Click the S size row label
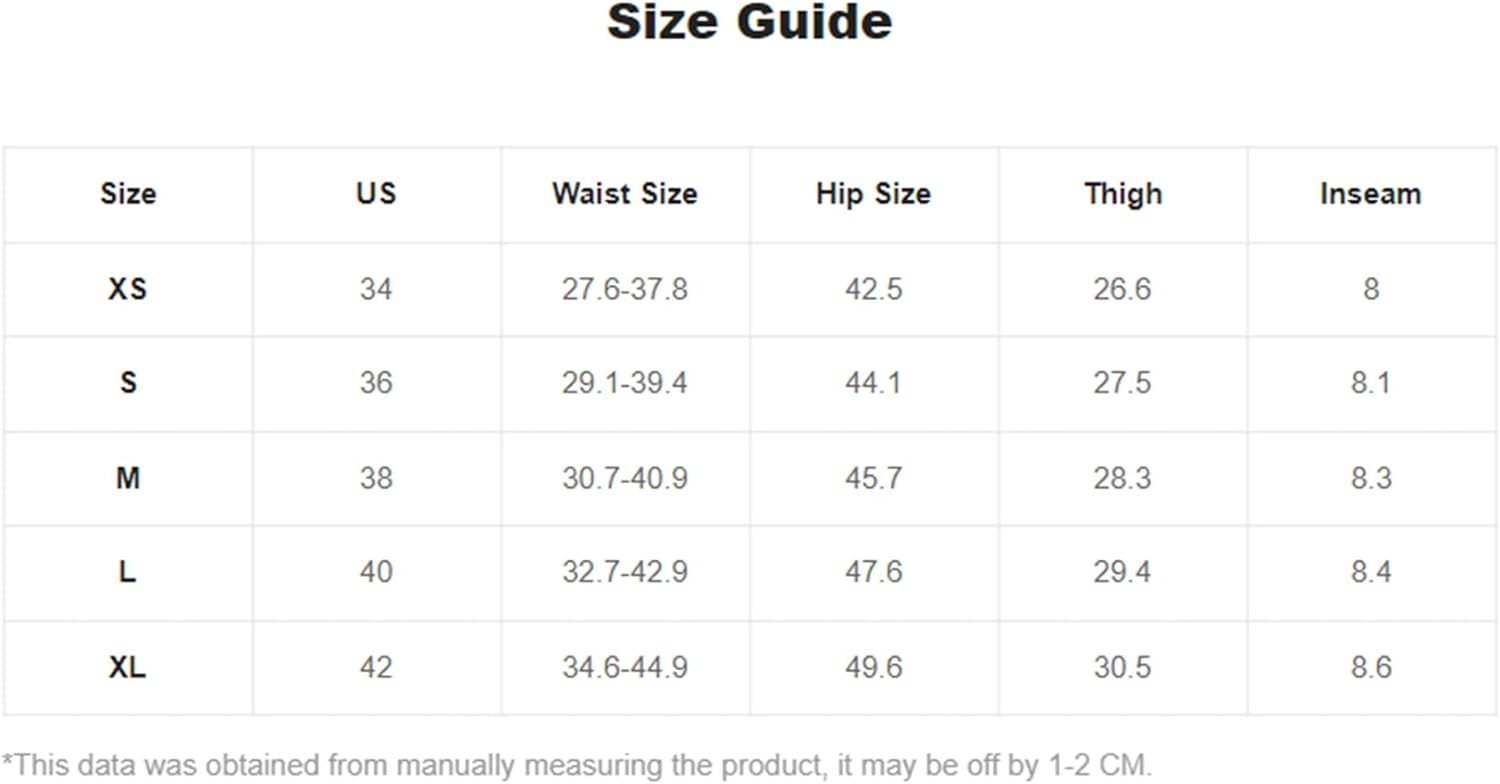 pyautogui.click(x=128, y=383)
